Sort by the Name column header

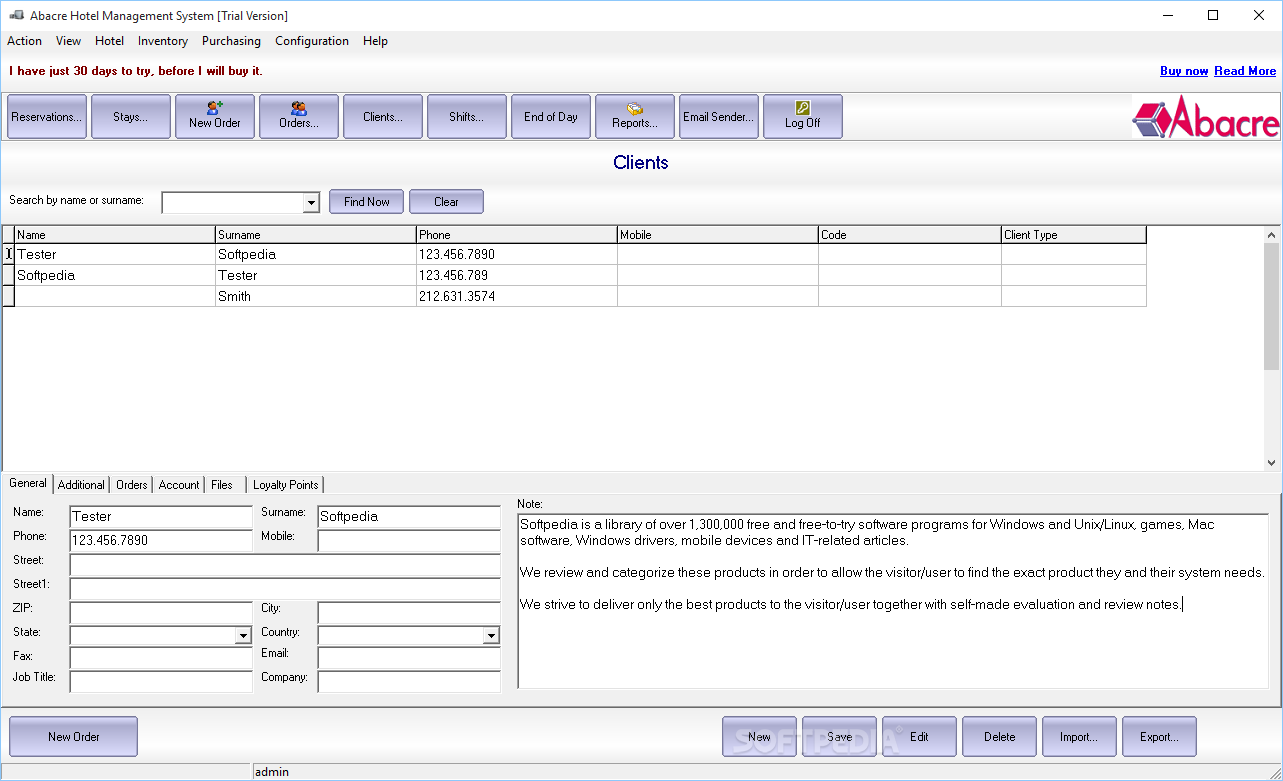[115, 235]
